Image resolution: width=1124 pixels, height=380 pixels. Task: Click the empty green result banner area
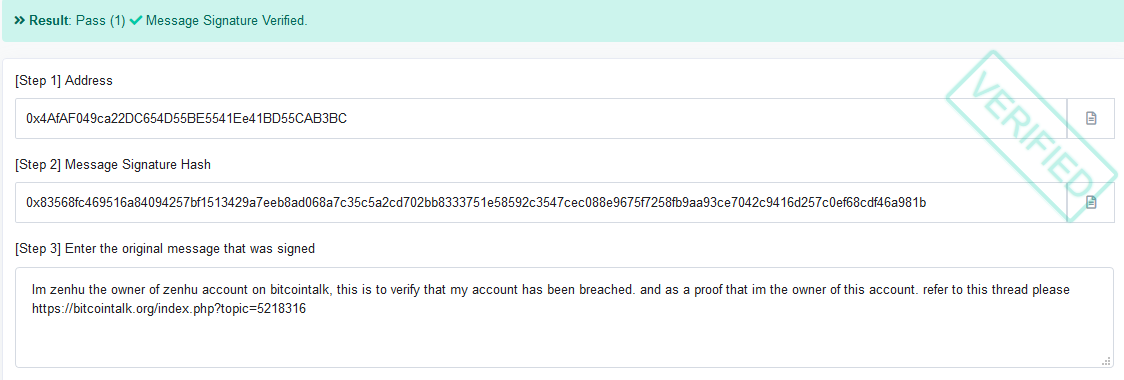pyautogui.click(x=710, y=21)
